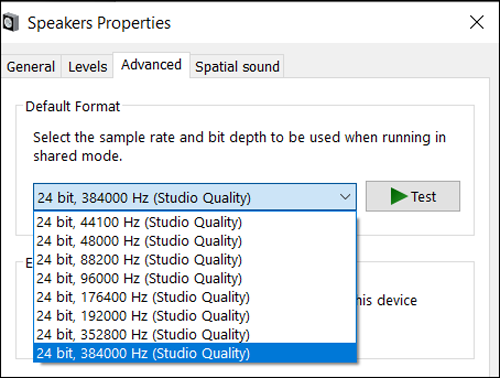The image size is (500, 378).
Task: Click the Test button
Action: click(413, 196)
